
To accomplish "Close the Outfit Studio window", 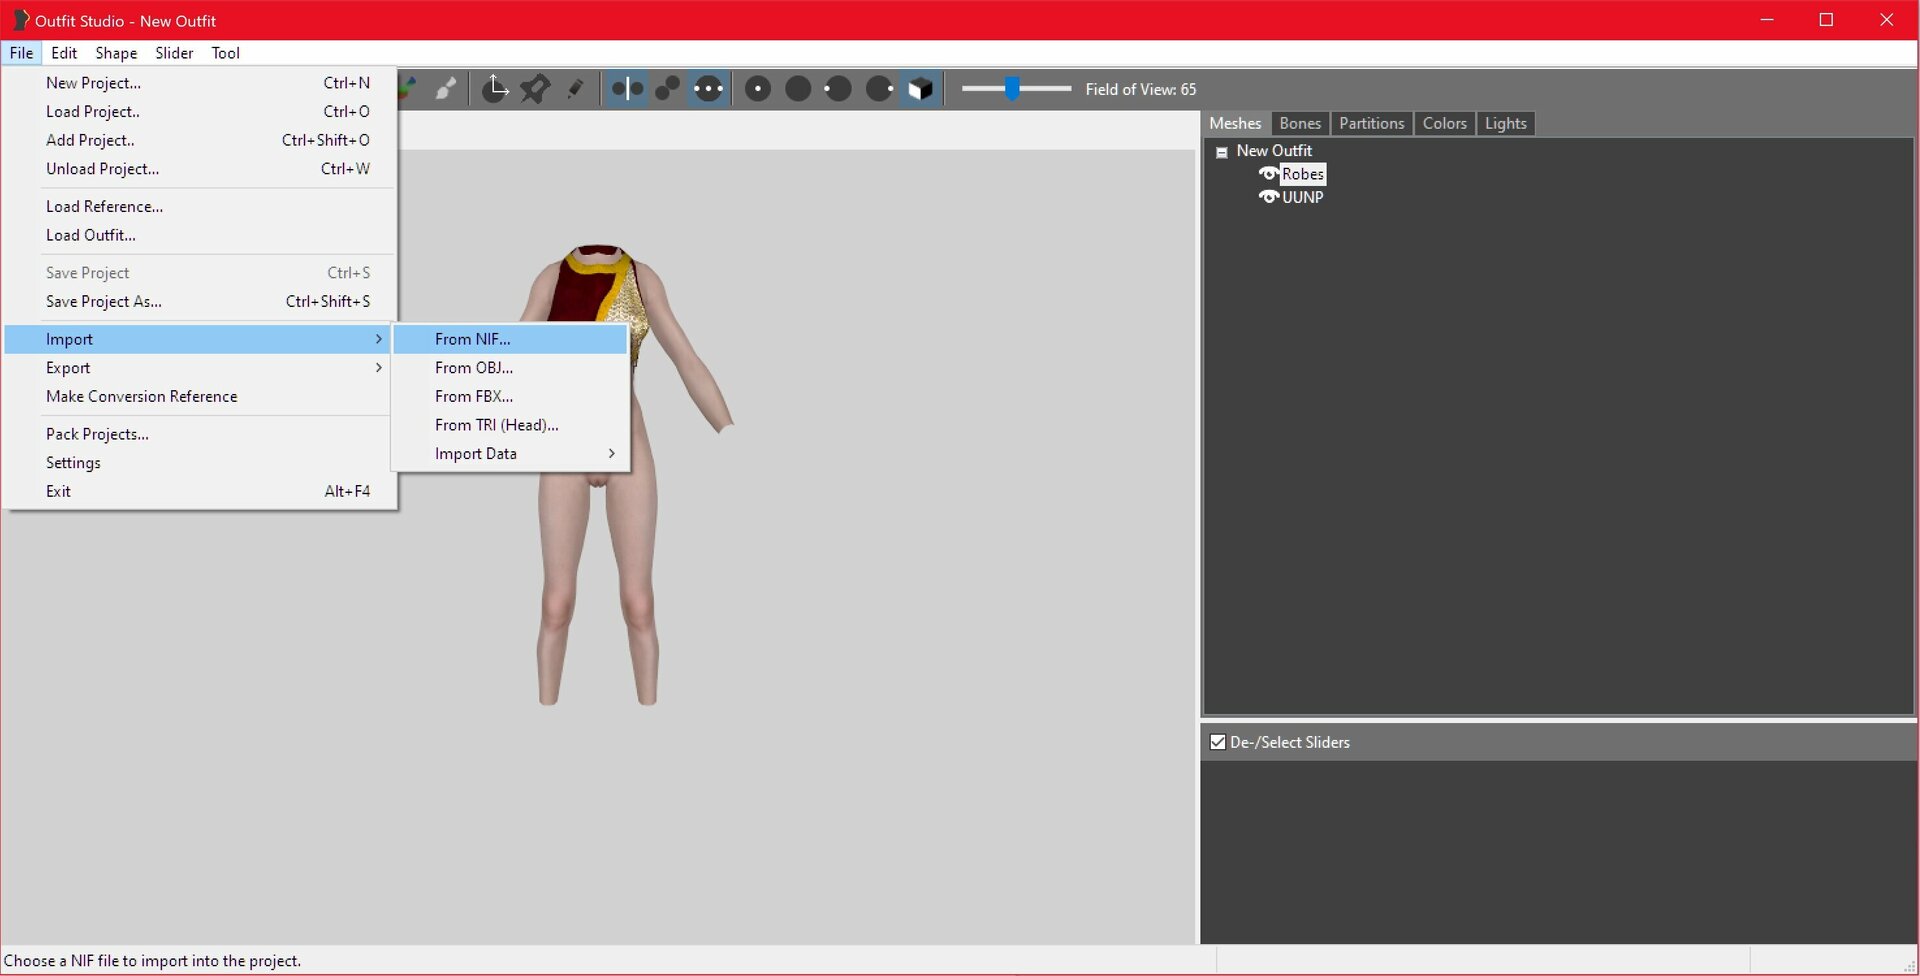I will pyautogui.click(x=1886, y=20).
